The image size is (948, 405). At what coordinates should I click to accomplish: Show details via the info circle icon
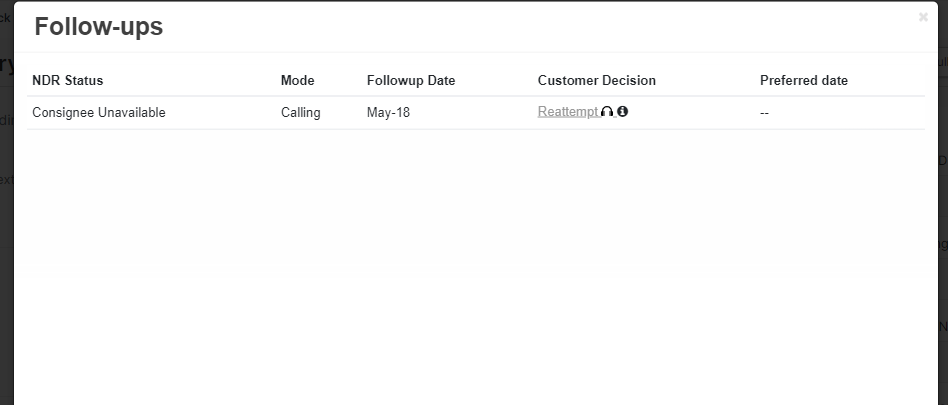coord(623,111)
